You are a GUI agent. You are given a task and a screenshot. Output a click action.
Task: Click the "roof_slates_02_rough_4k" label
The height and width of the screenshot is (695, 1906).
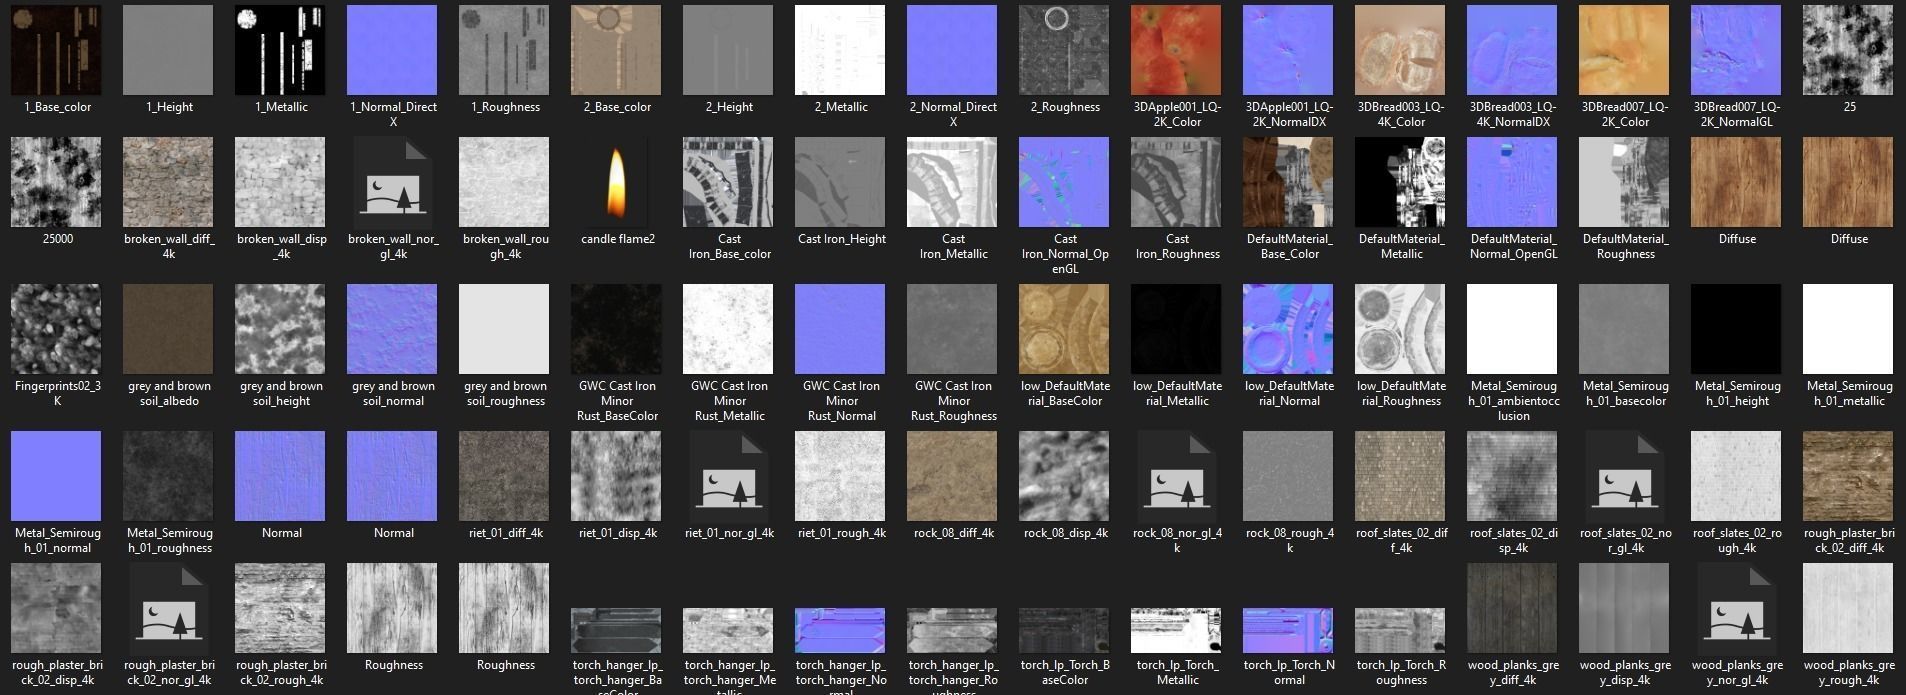click(x=1737, y=540)
